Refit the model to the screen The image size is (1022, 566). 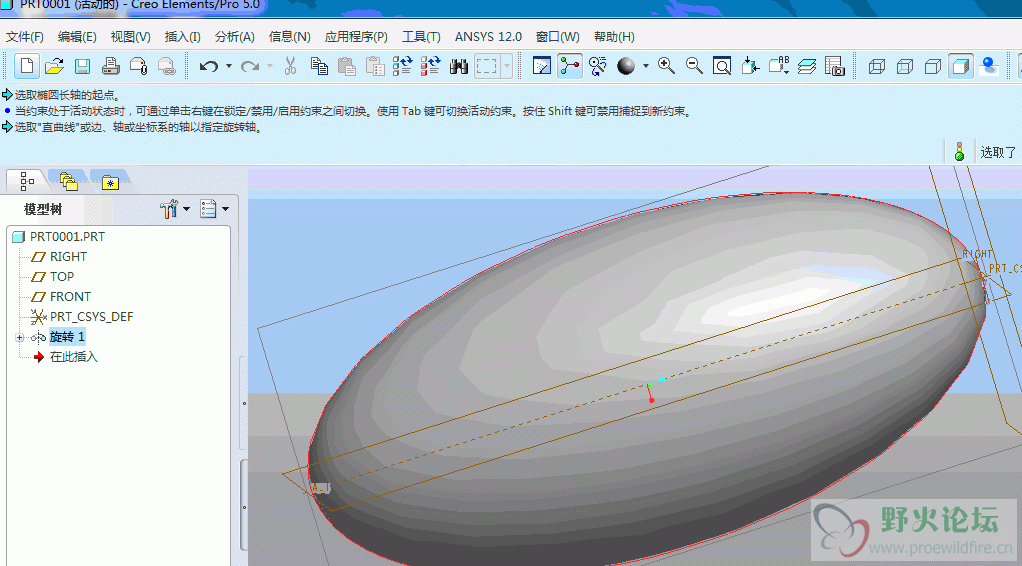coord(722,66)
